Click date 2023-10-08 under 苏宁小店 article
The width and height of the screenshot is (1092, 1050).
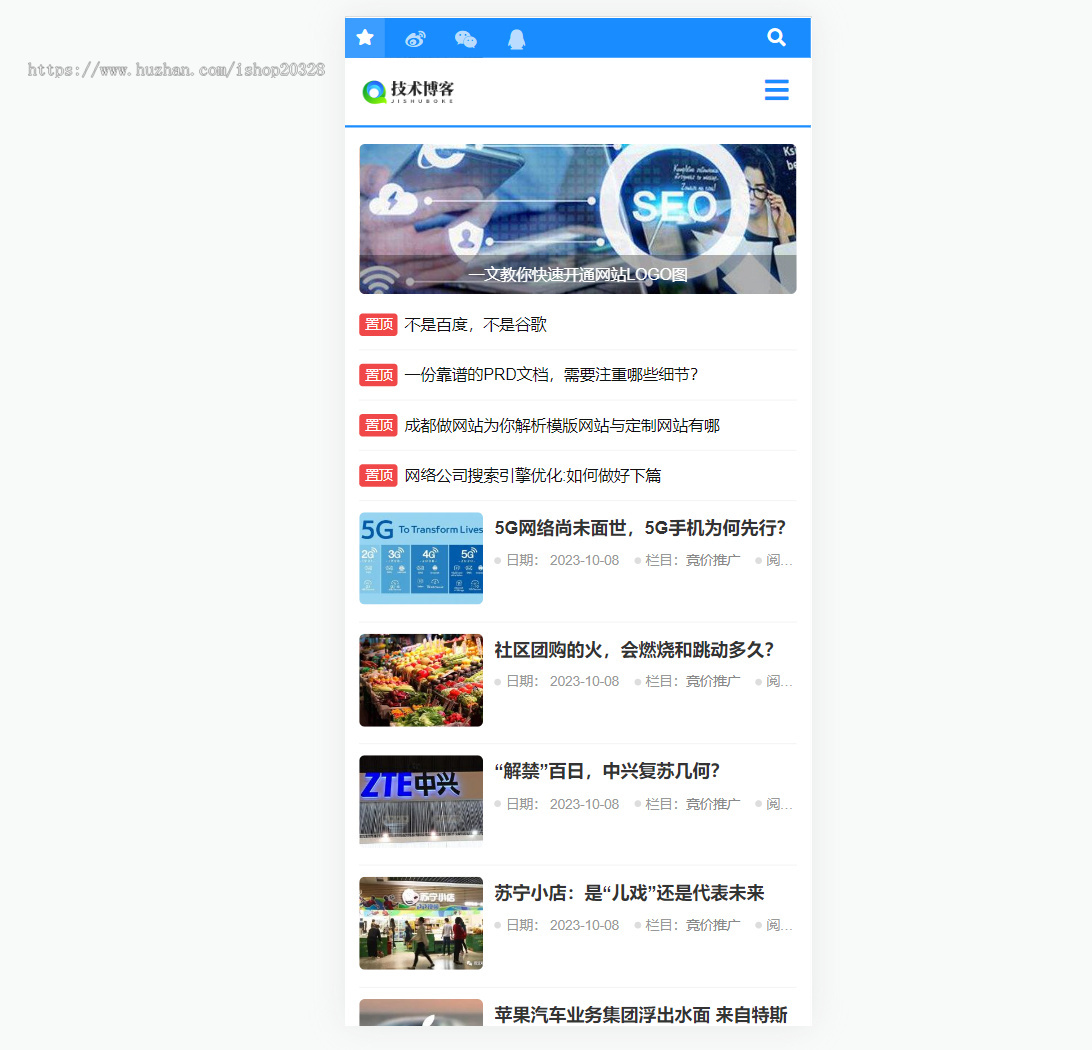584,925
